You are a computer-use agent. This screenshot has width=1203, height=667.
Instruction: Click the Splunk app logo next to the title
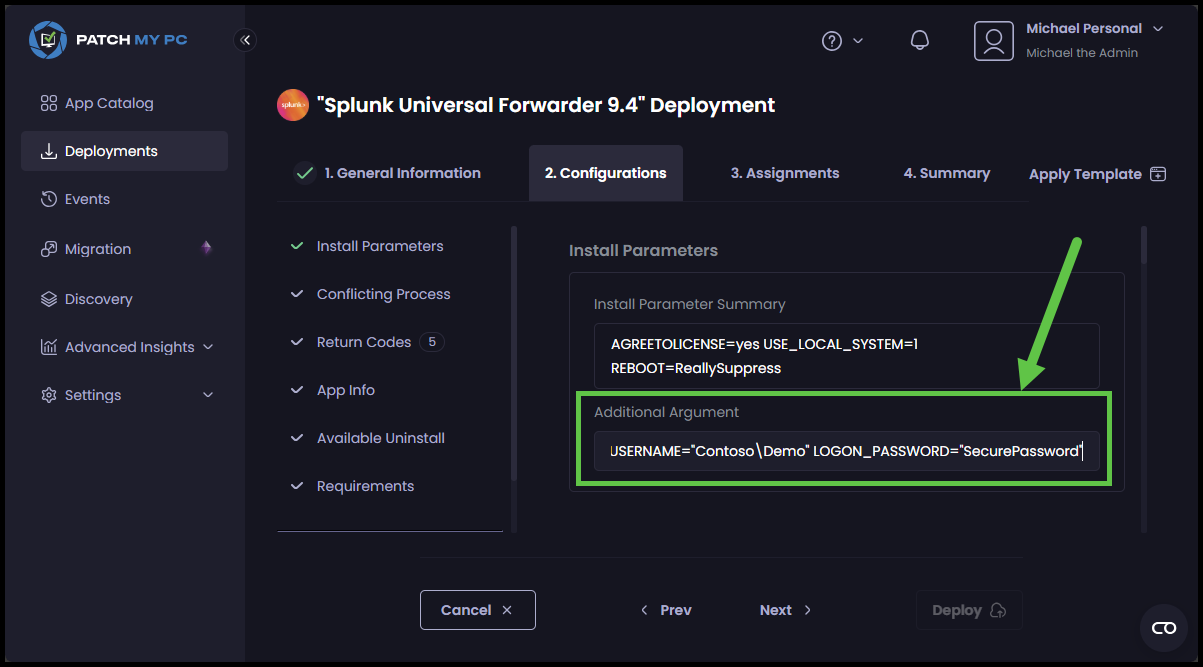point(292,105)
